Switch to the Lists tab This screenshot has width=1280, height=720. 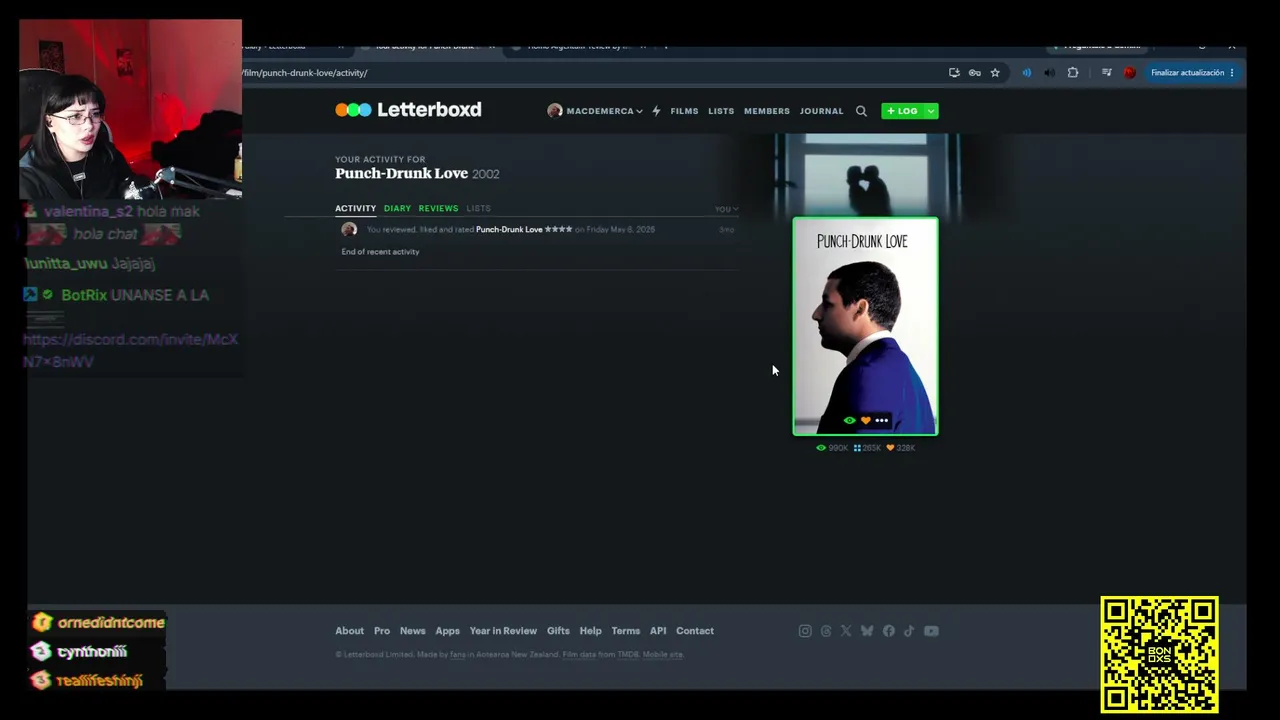coord(478,208)
